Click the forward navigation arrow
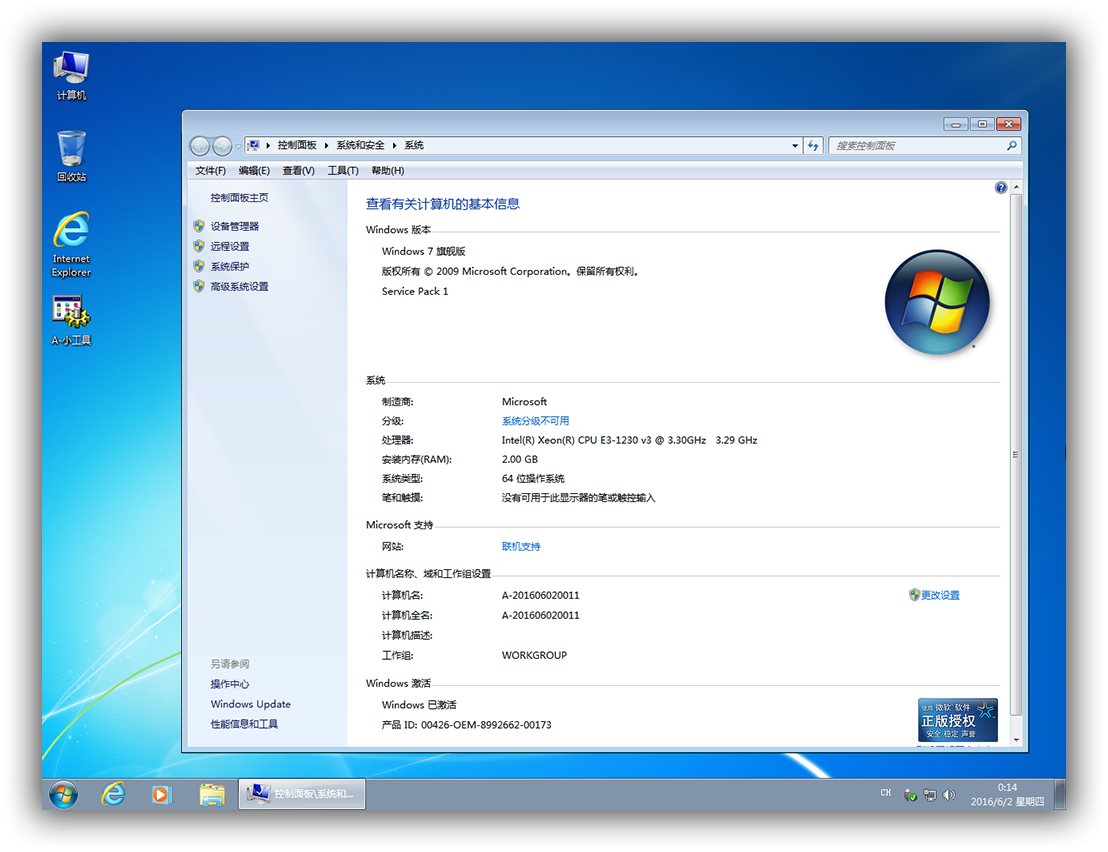Image resolution: width=1108 pixels, height=852 pixels. tap(222, 146)
